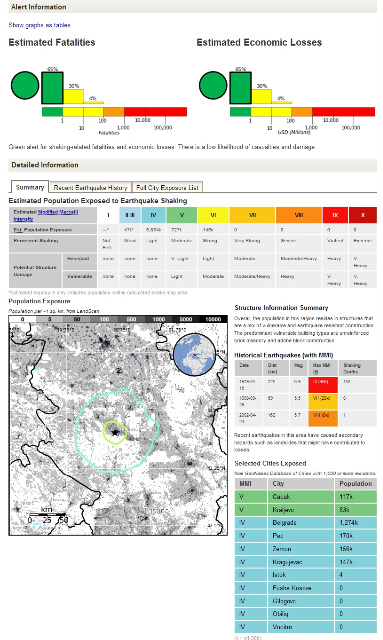The image size is (383, 640).
Task: Select the Summary tab
Action: (30, 187)
